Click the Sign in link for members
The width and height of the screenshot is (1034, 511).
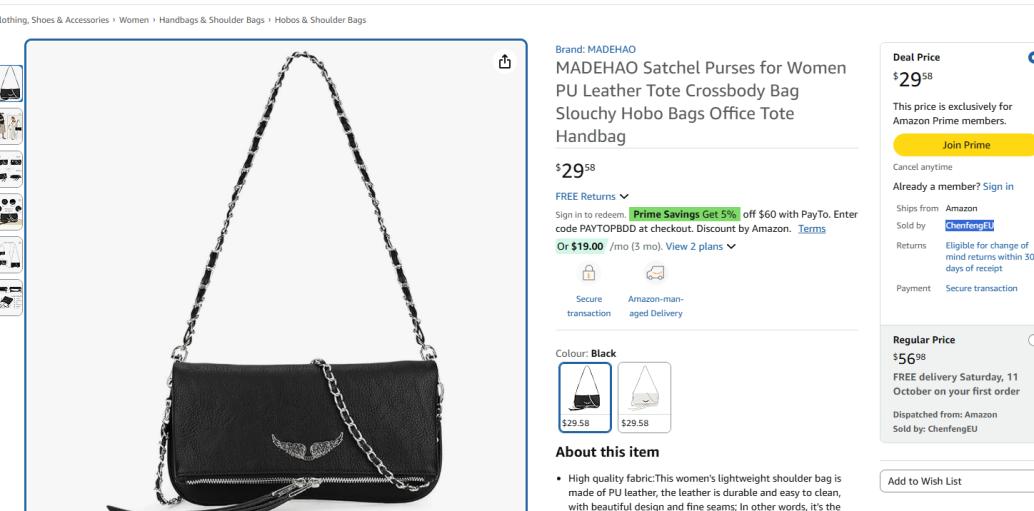(1000, 186)
